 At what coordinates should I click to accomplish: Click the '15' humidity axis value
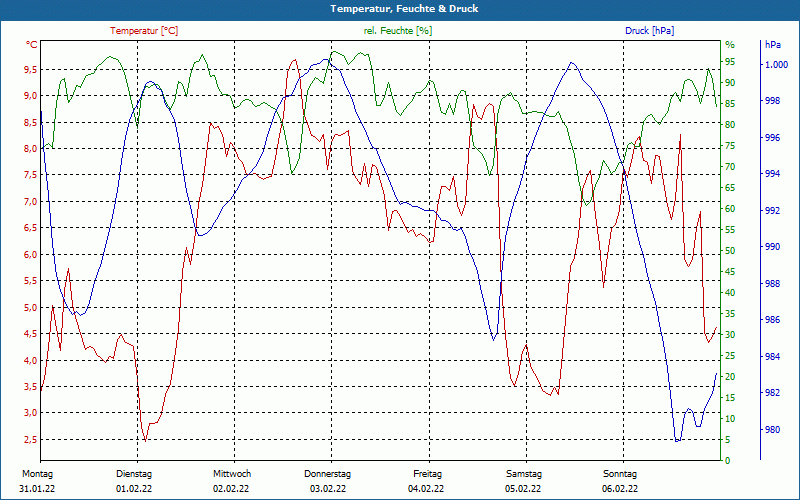(730, 397)
